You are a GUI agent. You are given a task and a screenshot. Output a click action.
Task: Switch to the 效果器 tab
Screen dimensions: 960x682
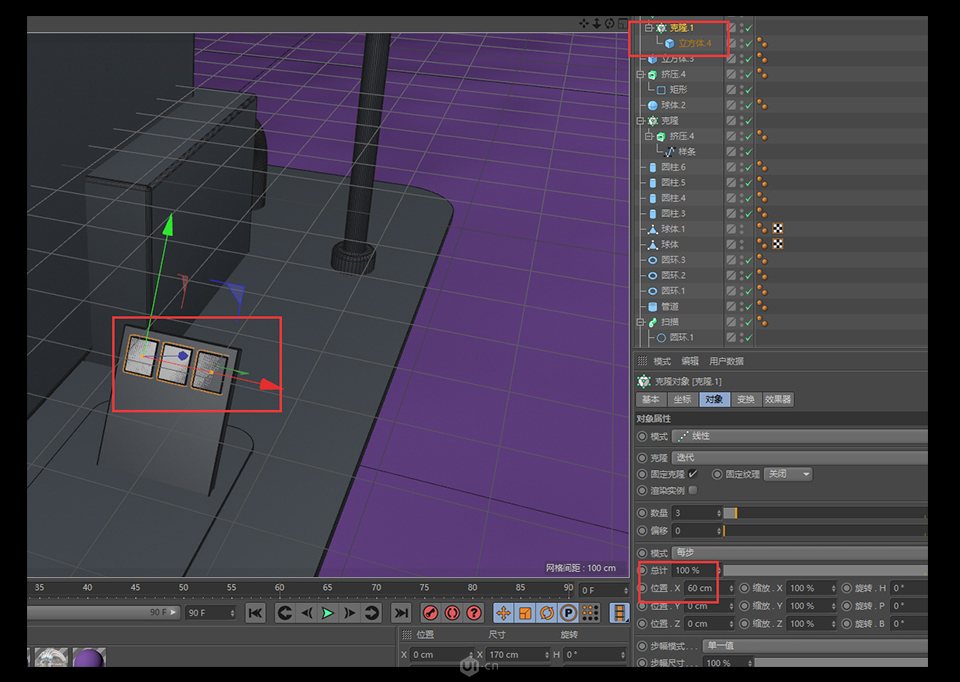coord(778,400)
